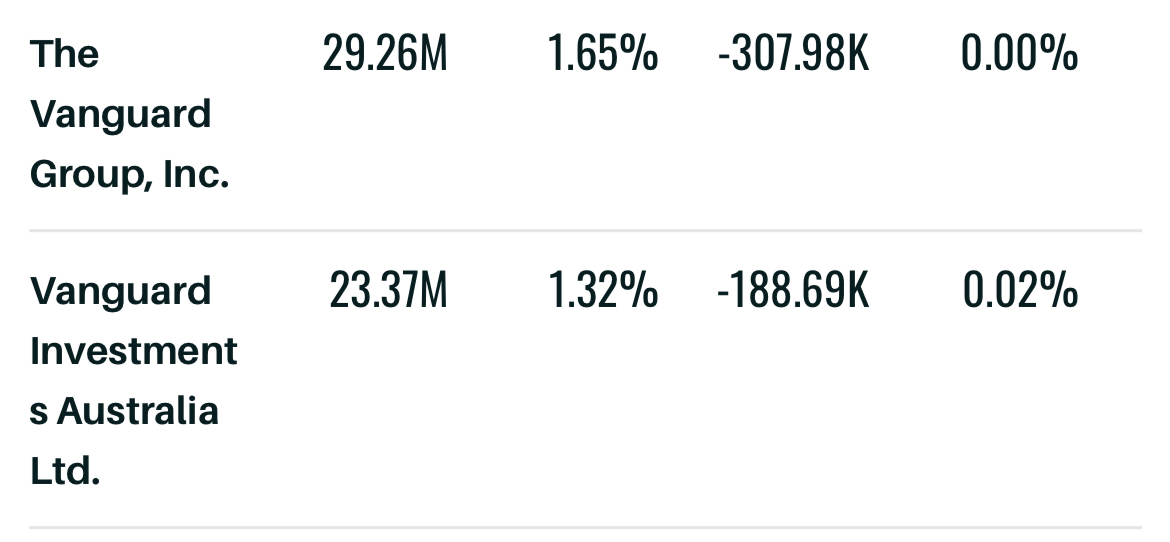The image size is (1170, 542).
Task: Click the divider line below the Australia Ltd. row
Action: [585, 528]
